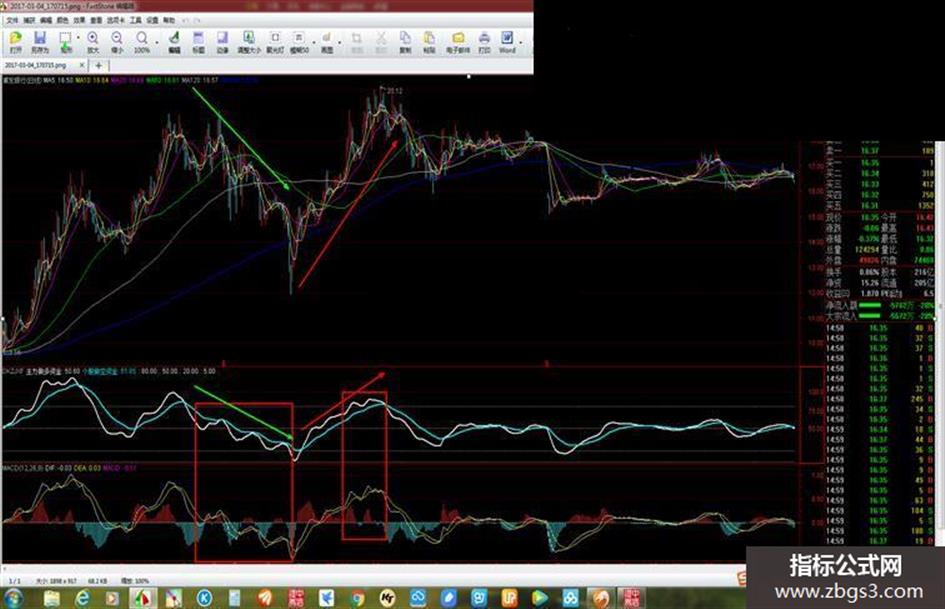Expand the zoom dropdown arrow after 100%
The height and width of the screenshot is (609, 945).
[157, 42]
